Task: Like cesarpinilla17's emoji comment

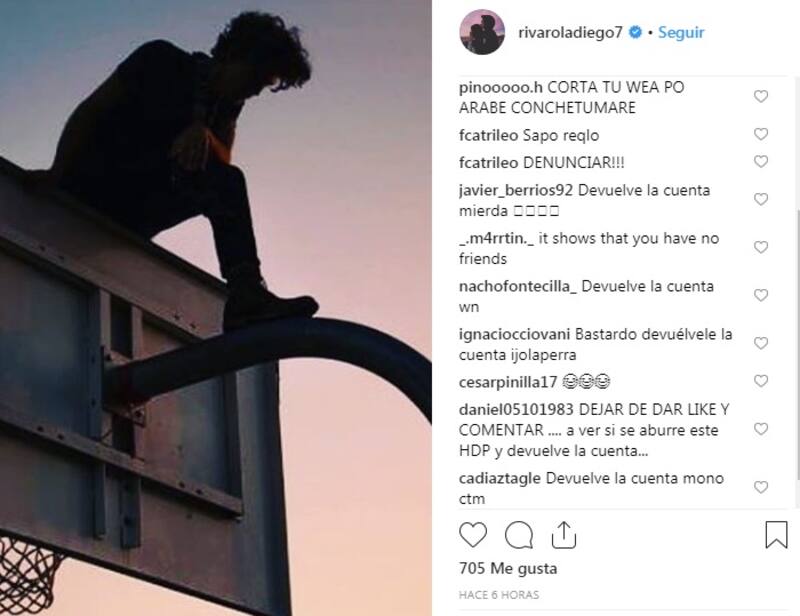Action: pos(761,381)
